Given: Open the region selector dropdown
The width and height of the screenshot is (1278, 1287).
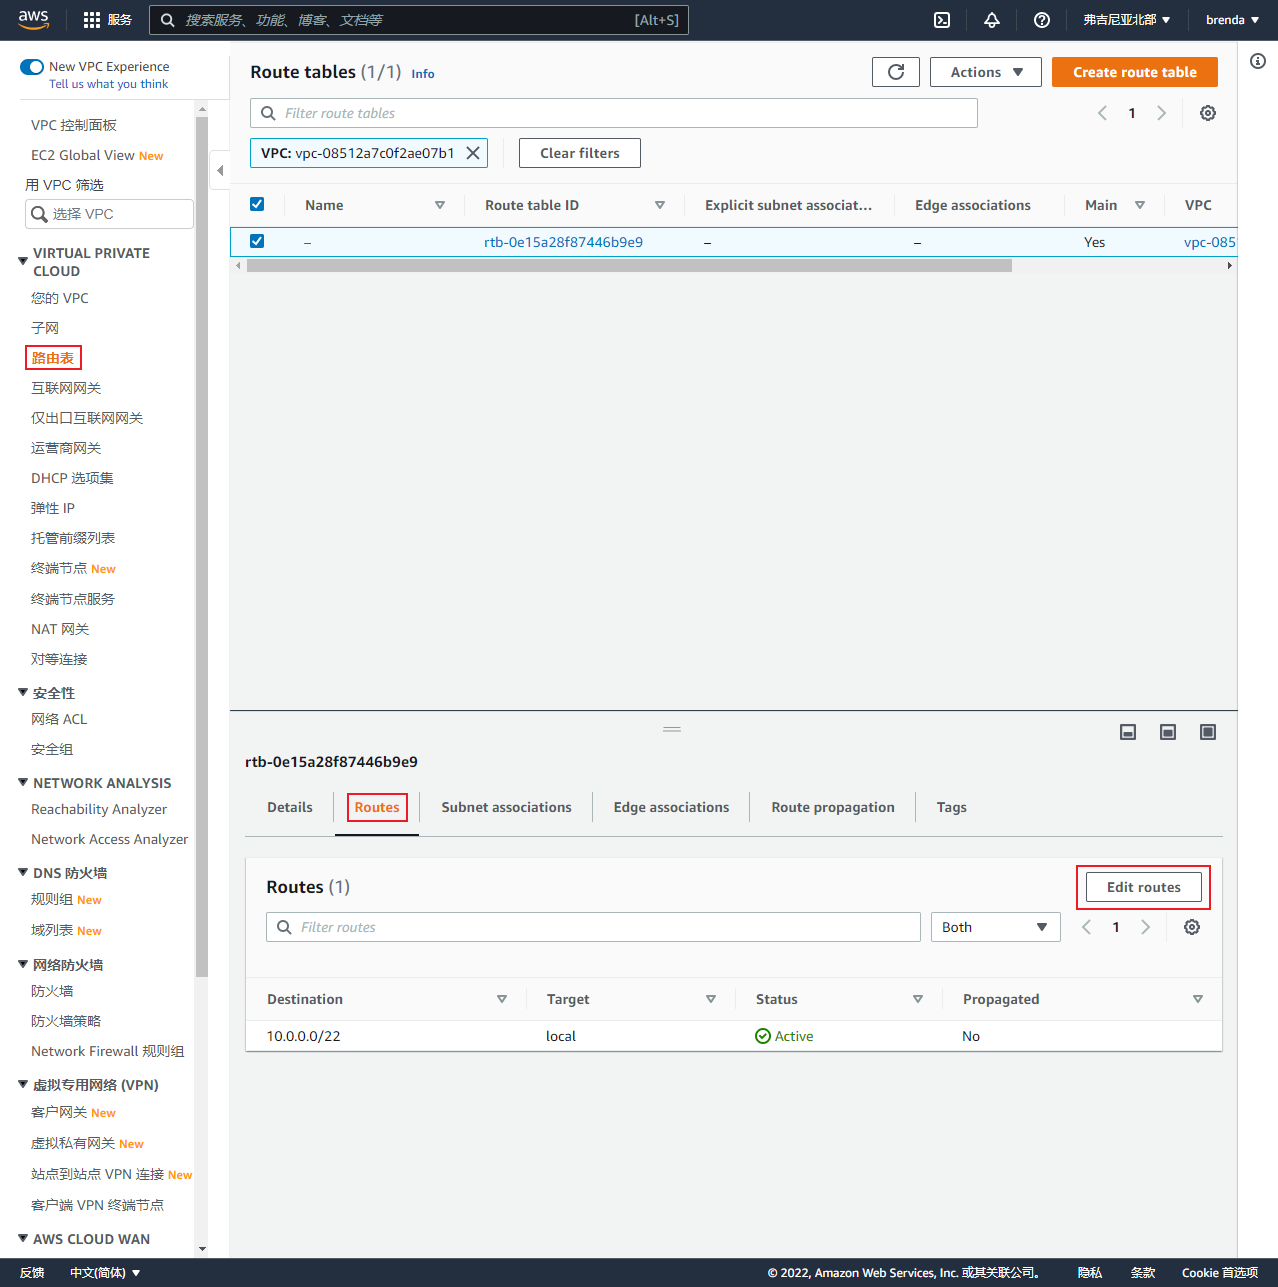Looking at the screenshot, I should pyautogui.click(x=1126, y=20).
